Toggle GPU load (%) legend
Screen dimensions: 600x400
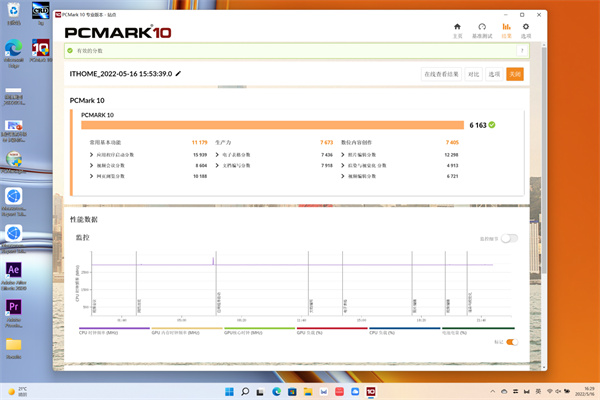[332, 331]
